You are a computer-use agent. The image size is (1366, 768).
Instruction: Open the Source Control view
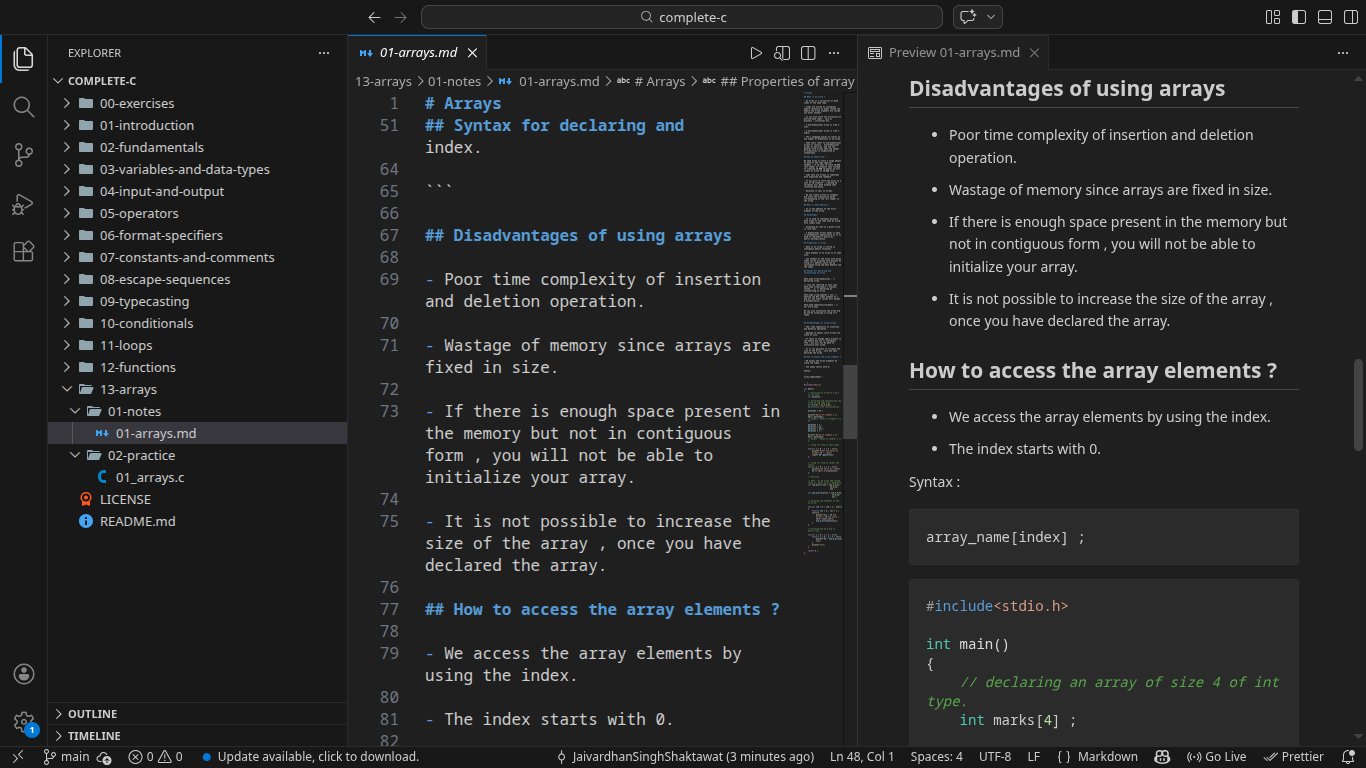(23, 155)
